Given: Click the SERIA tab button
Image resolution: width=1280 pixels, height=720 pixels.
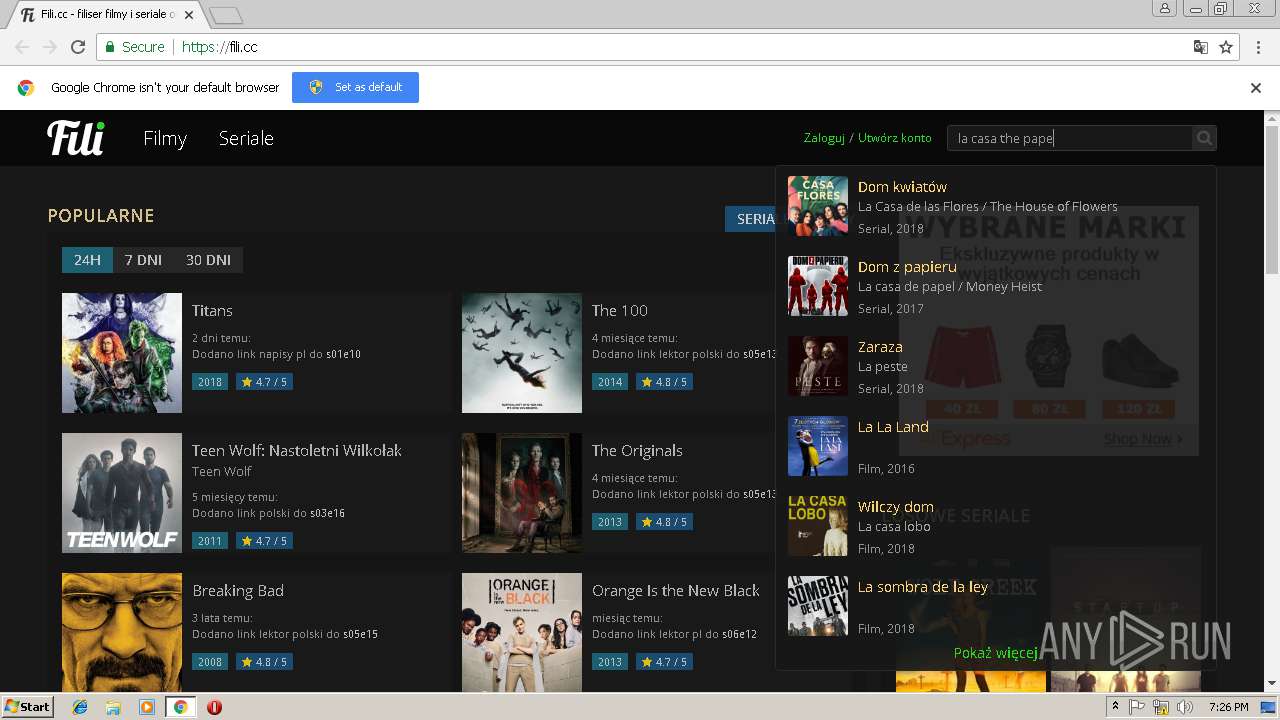Looking at the screenshot, I should (751, 219).
